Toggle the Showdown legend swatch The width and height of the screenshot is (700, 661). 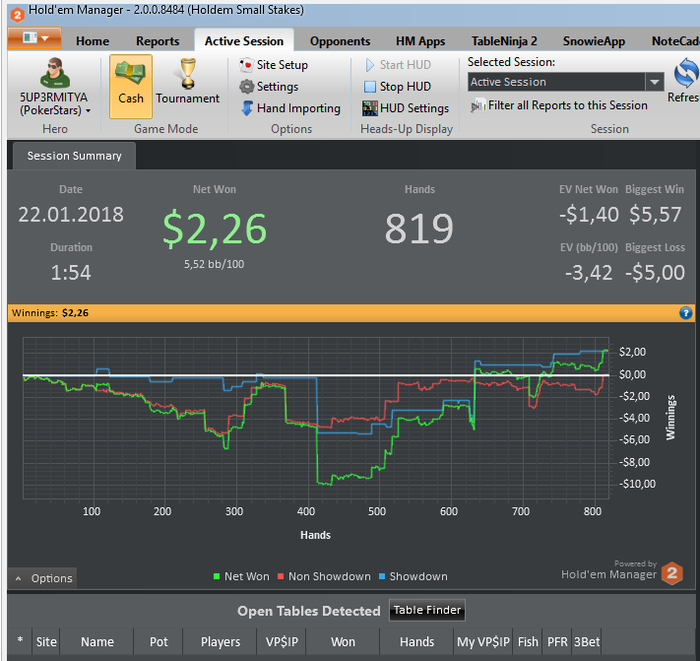click(x=382, y=576)
